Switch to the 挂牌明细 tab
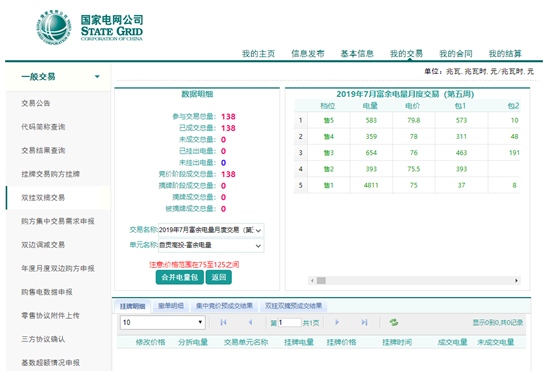558x373 pixels. click(132, 306)
